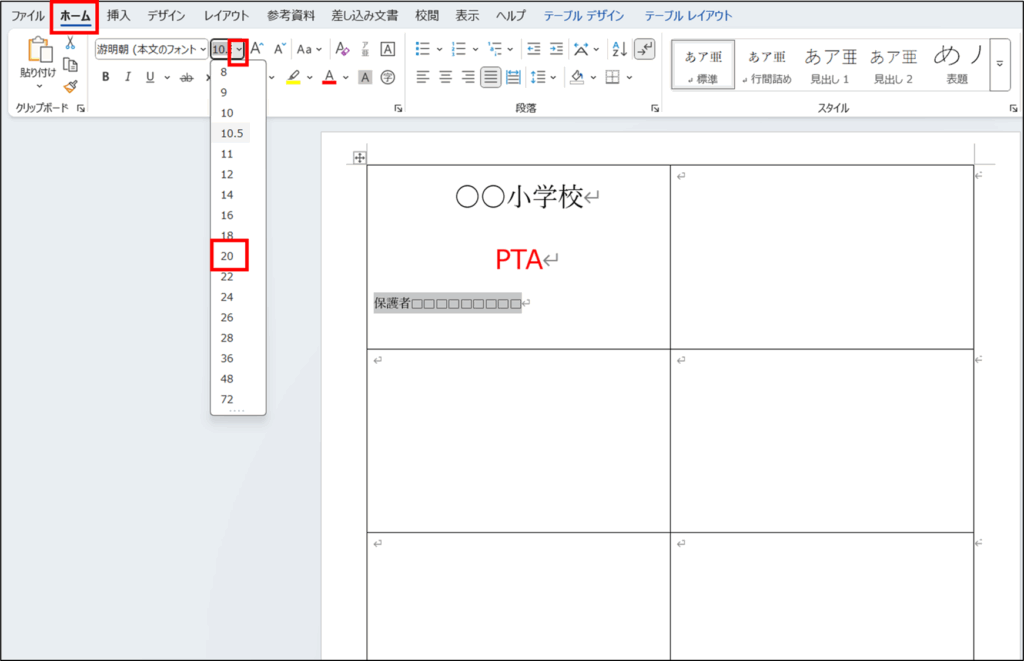Apply the 標準 style

point(703,64)
